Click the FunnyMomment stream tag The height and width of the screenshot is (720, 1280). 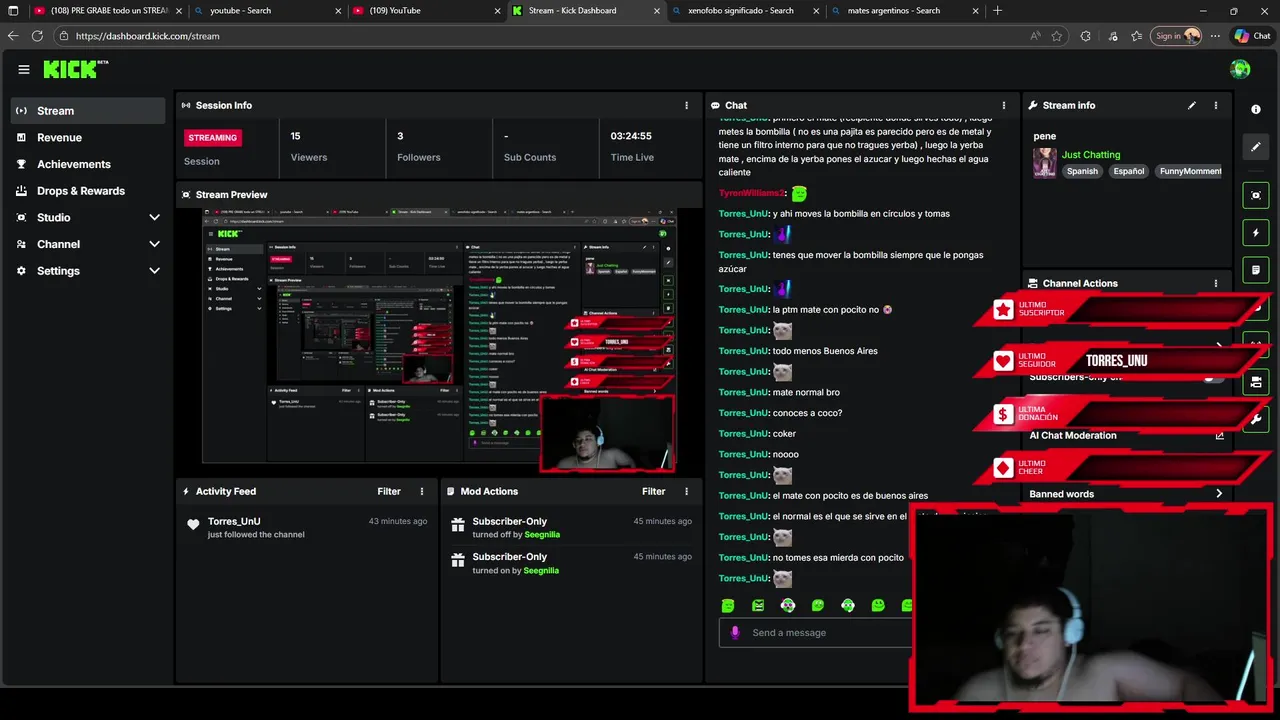coord(1189,171)
